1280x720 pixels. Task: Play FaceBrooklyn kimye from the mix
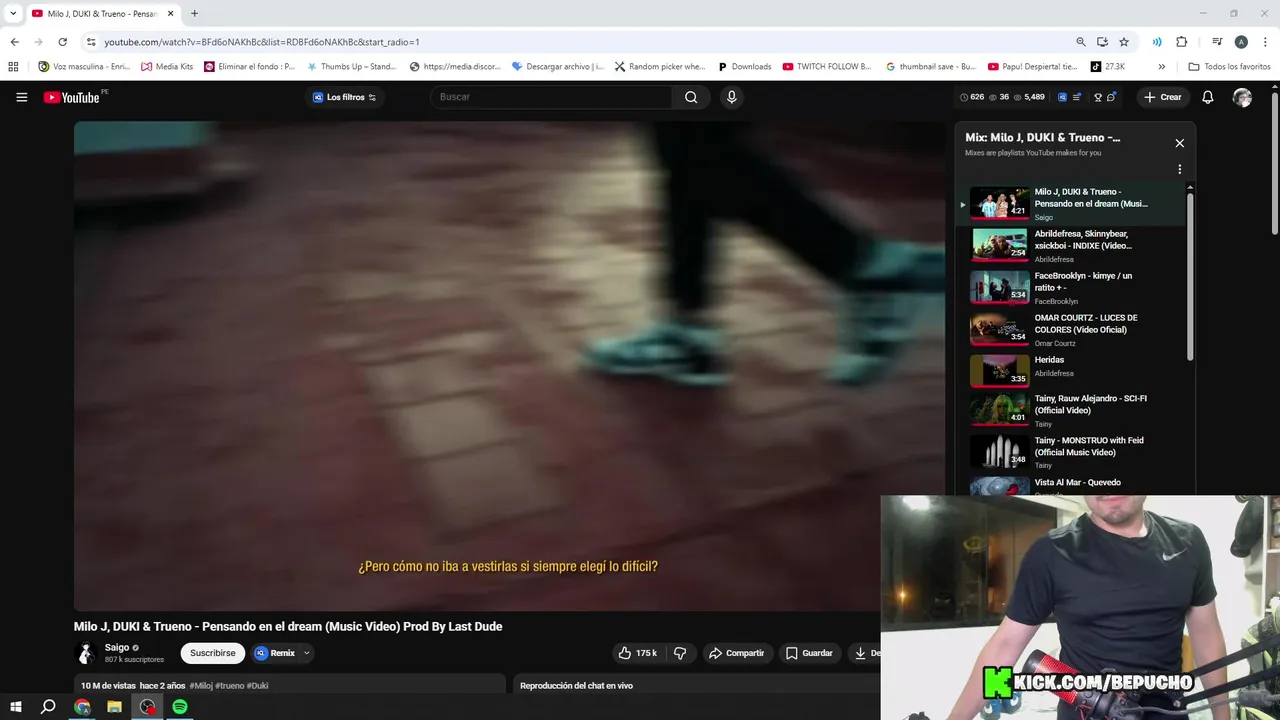pos(1071,287)
